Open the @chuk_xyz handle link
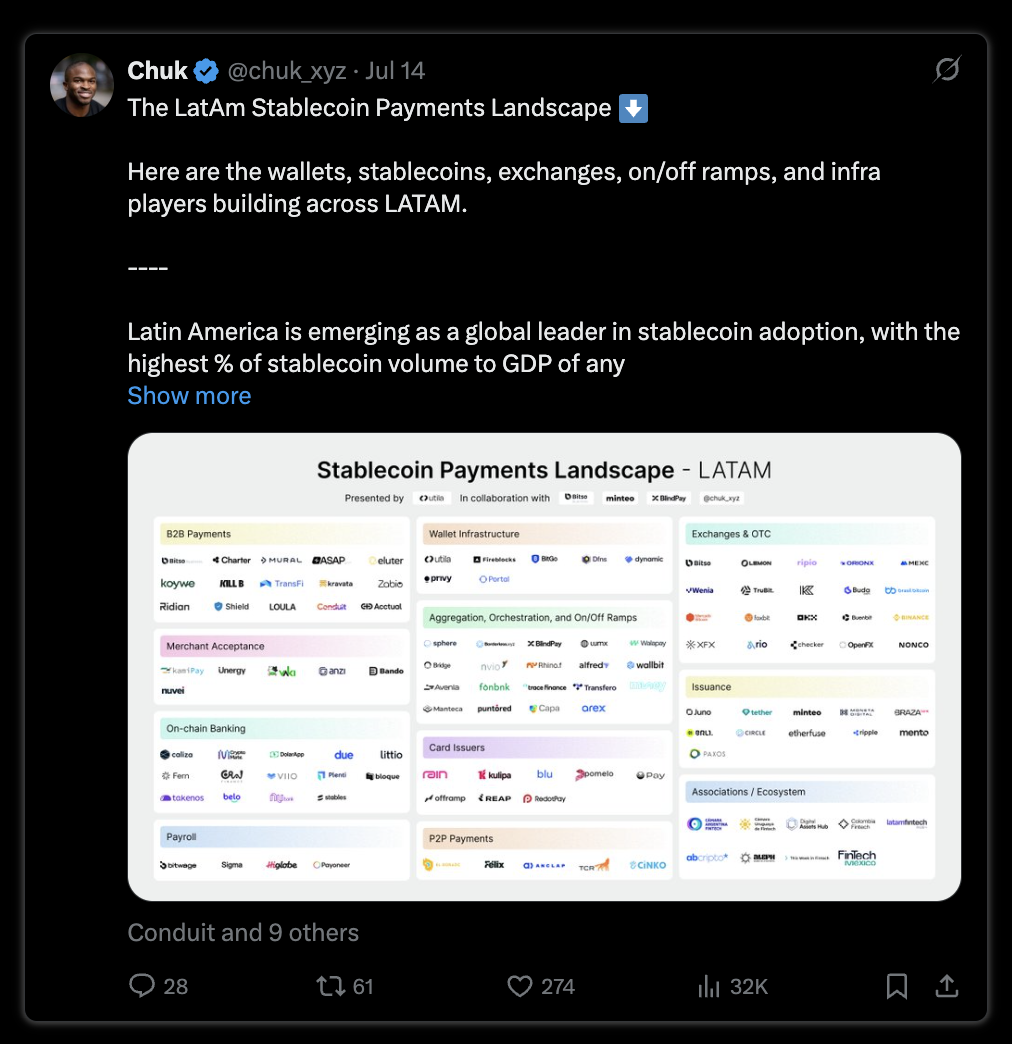This screenshot has height=1044, width=1012. point(287,71)
